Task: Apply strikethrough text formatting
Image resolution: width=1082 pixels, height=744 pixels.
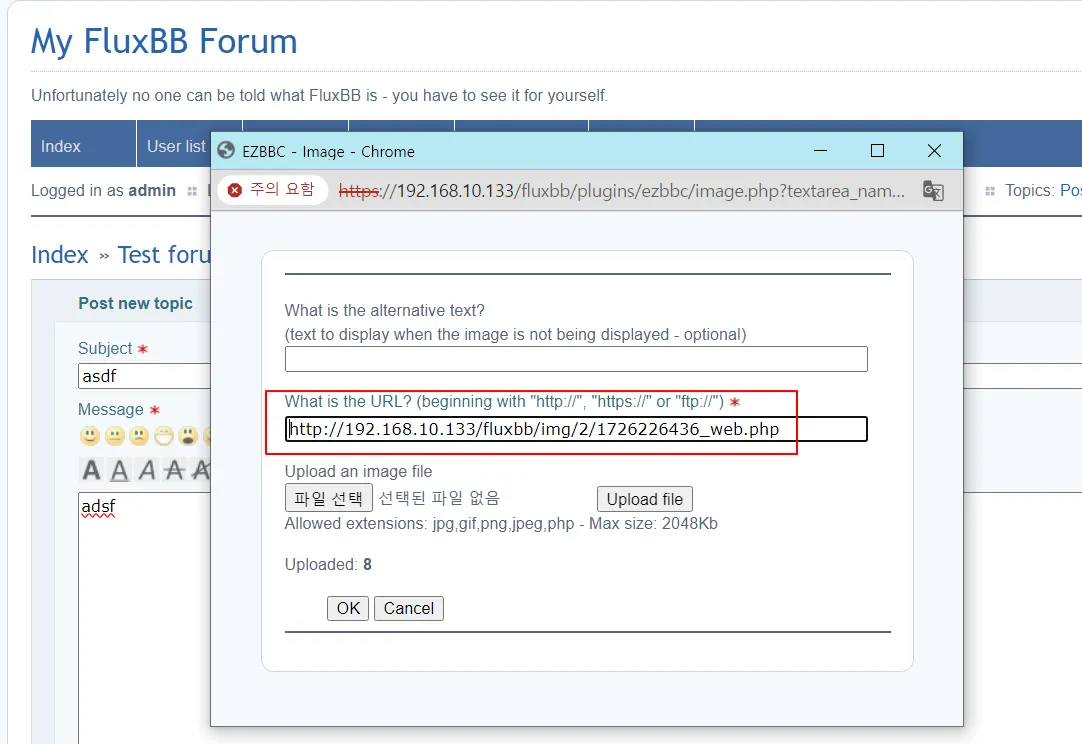Action: (x=174, y=470)
